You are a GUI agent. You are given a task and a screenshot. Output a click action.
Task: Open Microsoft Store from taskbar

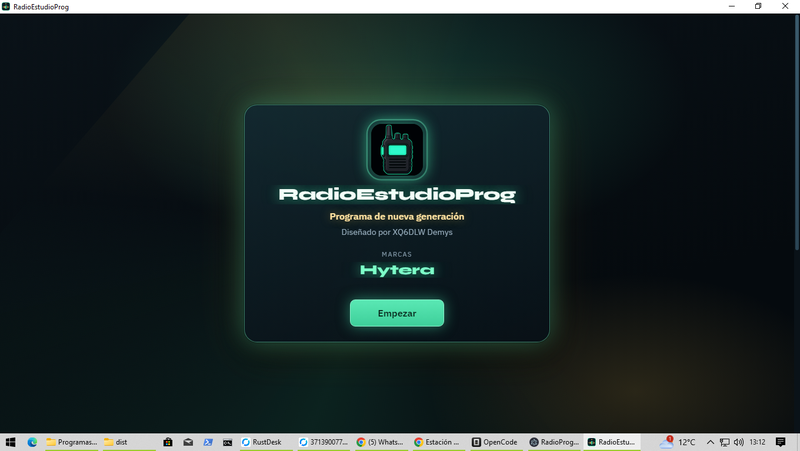[168, 442]
